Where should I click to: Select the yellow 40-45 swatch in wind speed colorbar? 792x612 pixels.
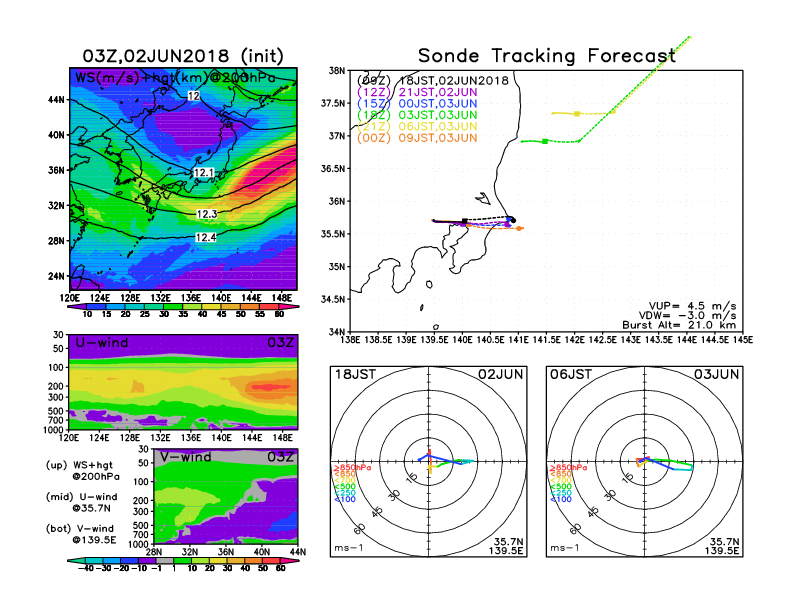(x=211, y=307)
